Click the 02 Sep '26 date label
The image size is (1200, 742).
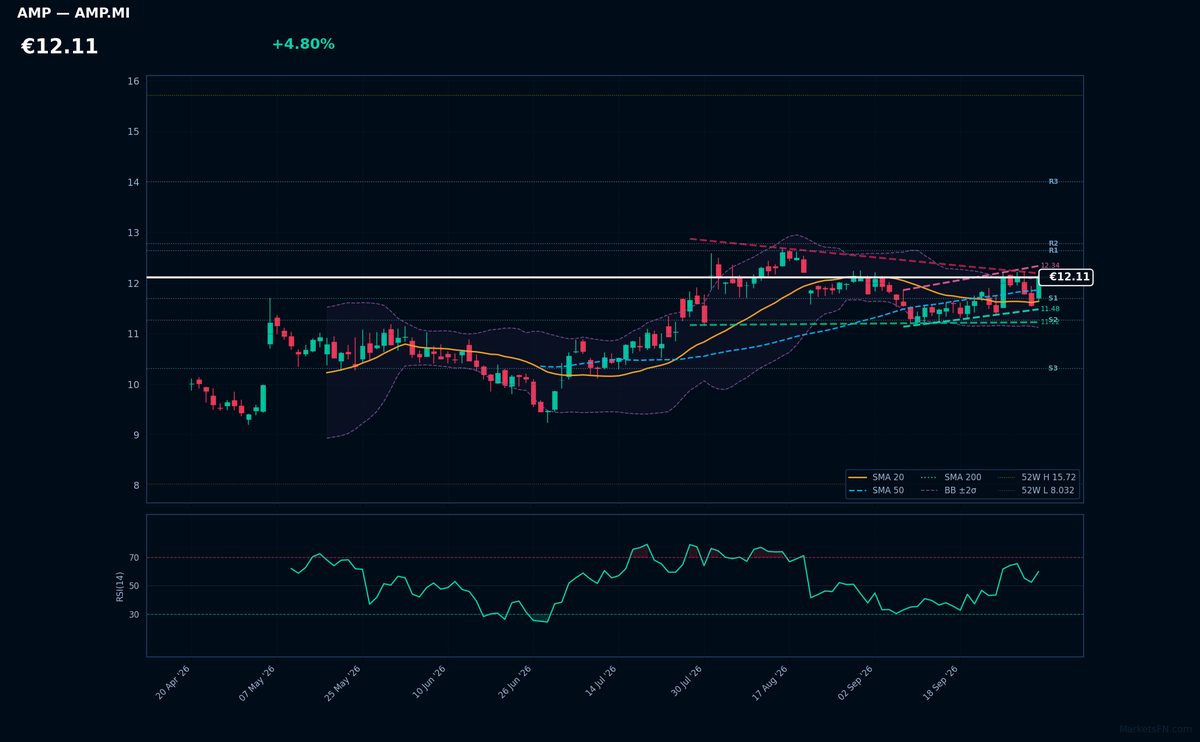[x=857, y=682]
